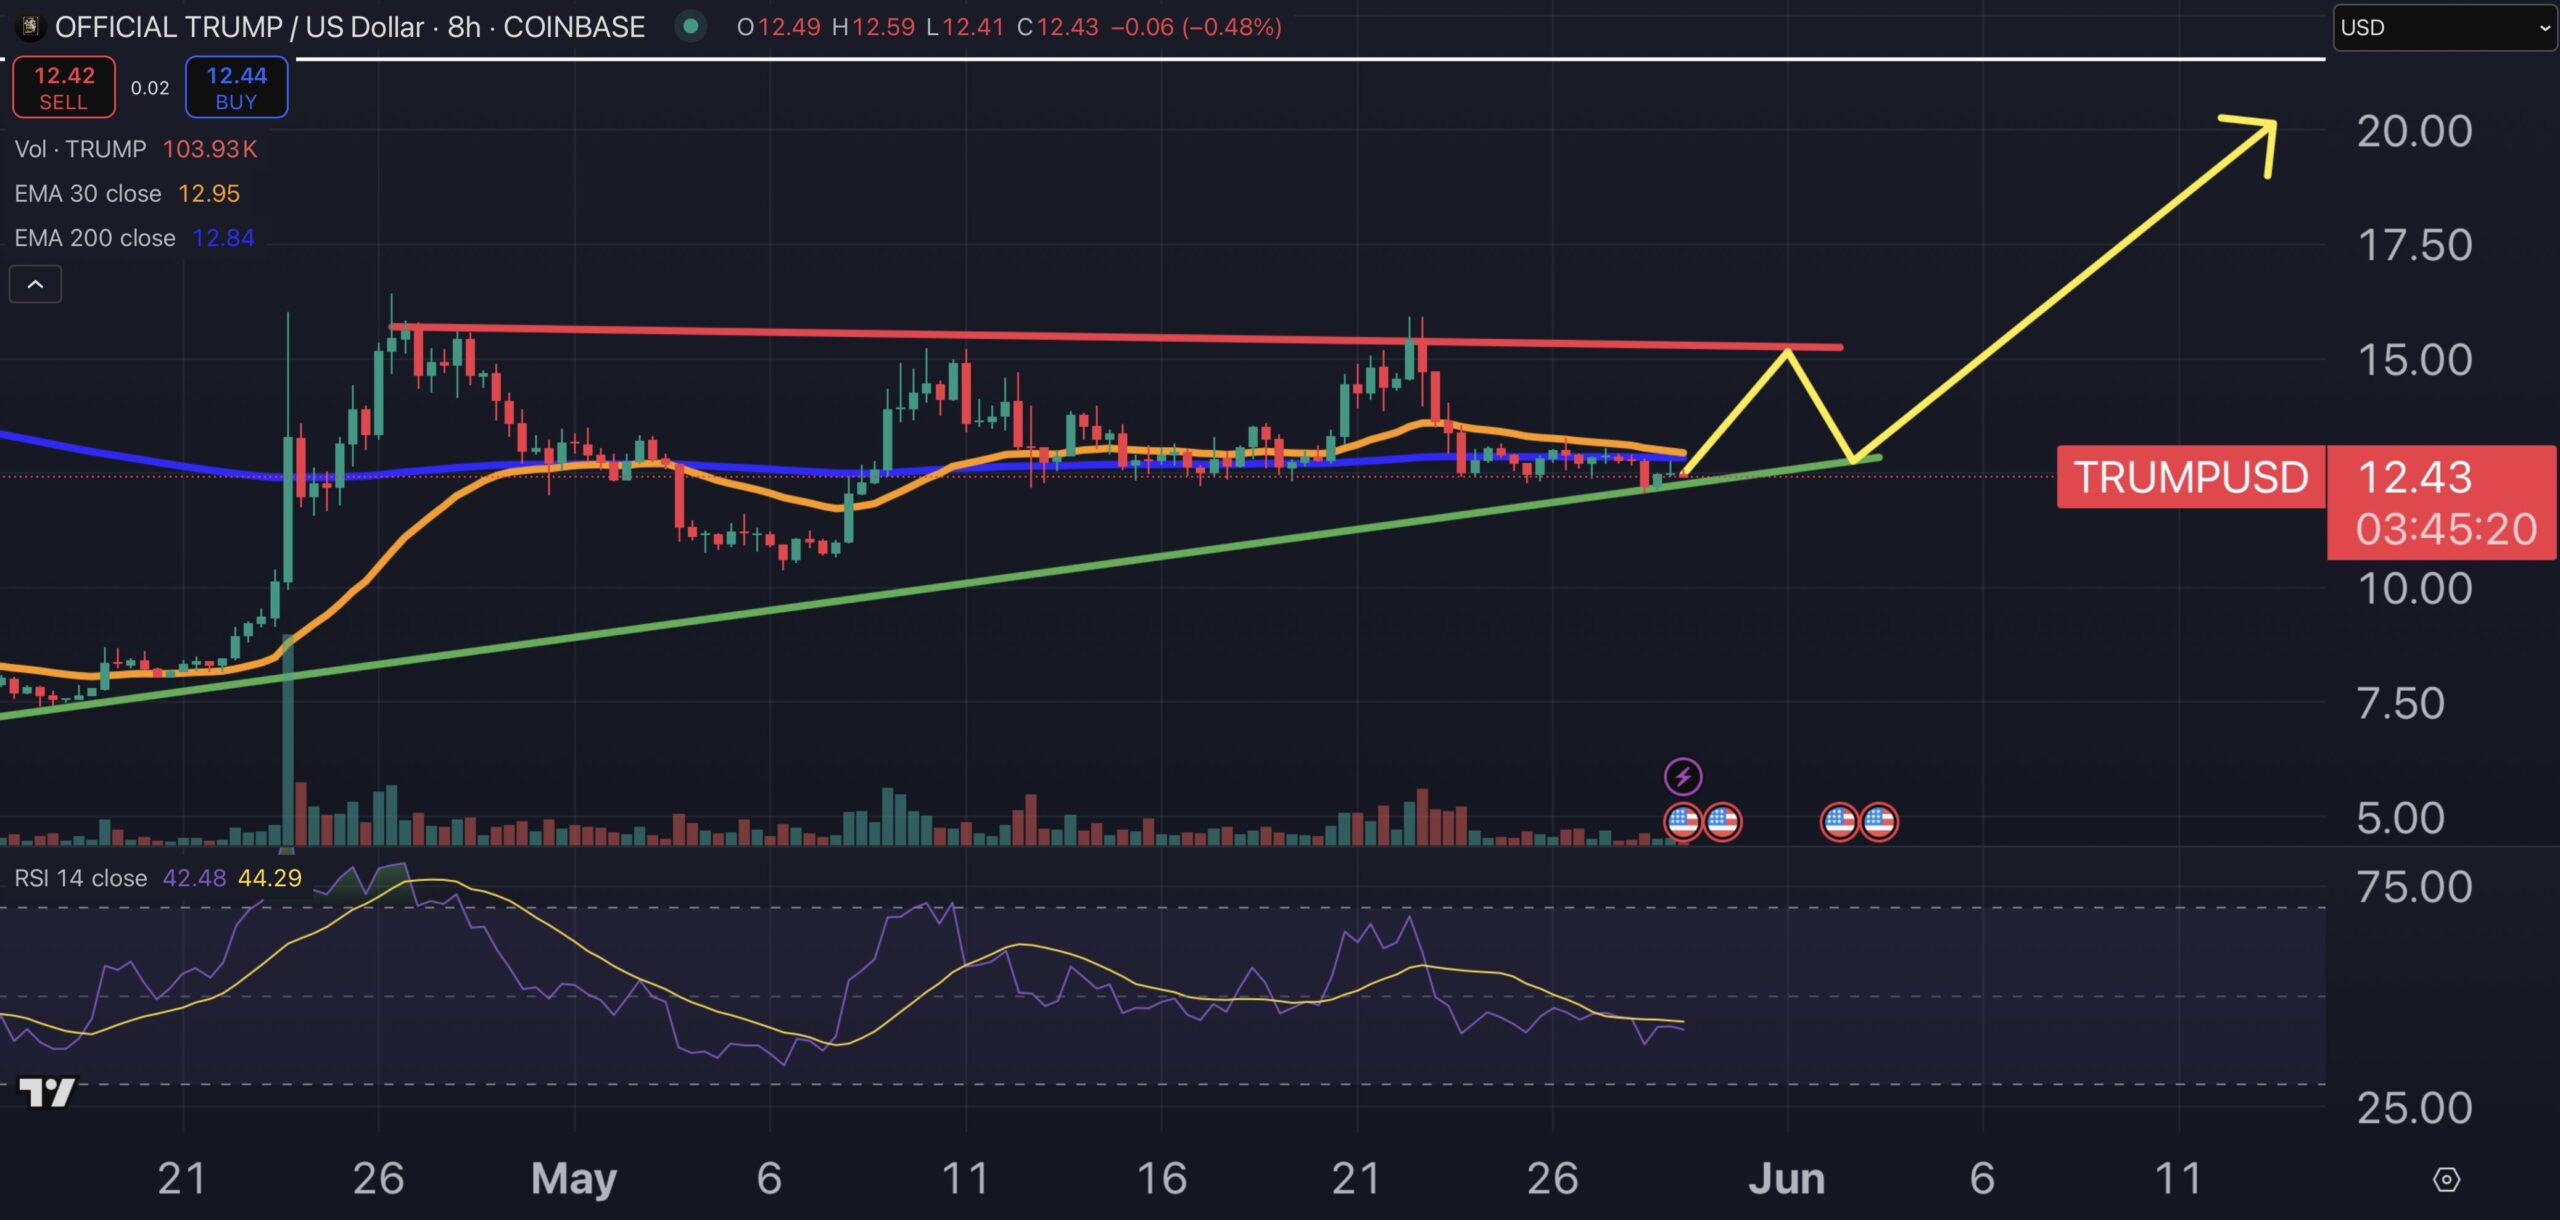Select the EMA 200 close indicator label
Viewport: 2560px width, 1220px height.
click(x=95, y=238)
